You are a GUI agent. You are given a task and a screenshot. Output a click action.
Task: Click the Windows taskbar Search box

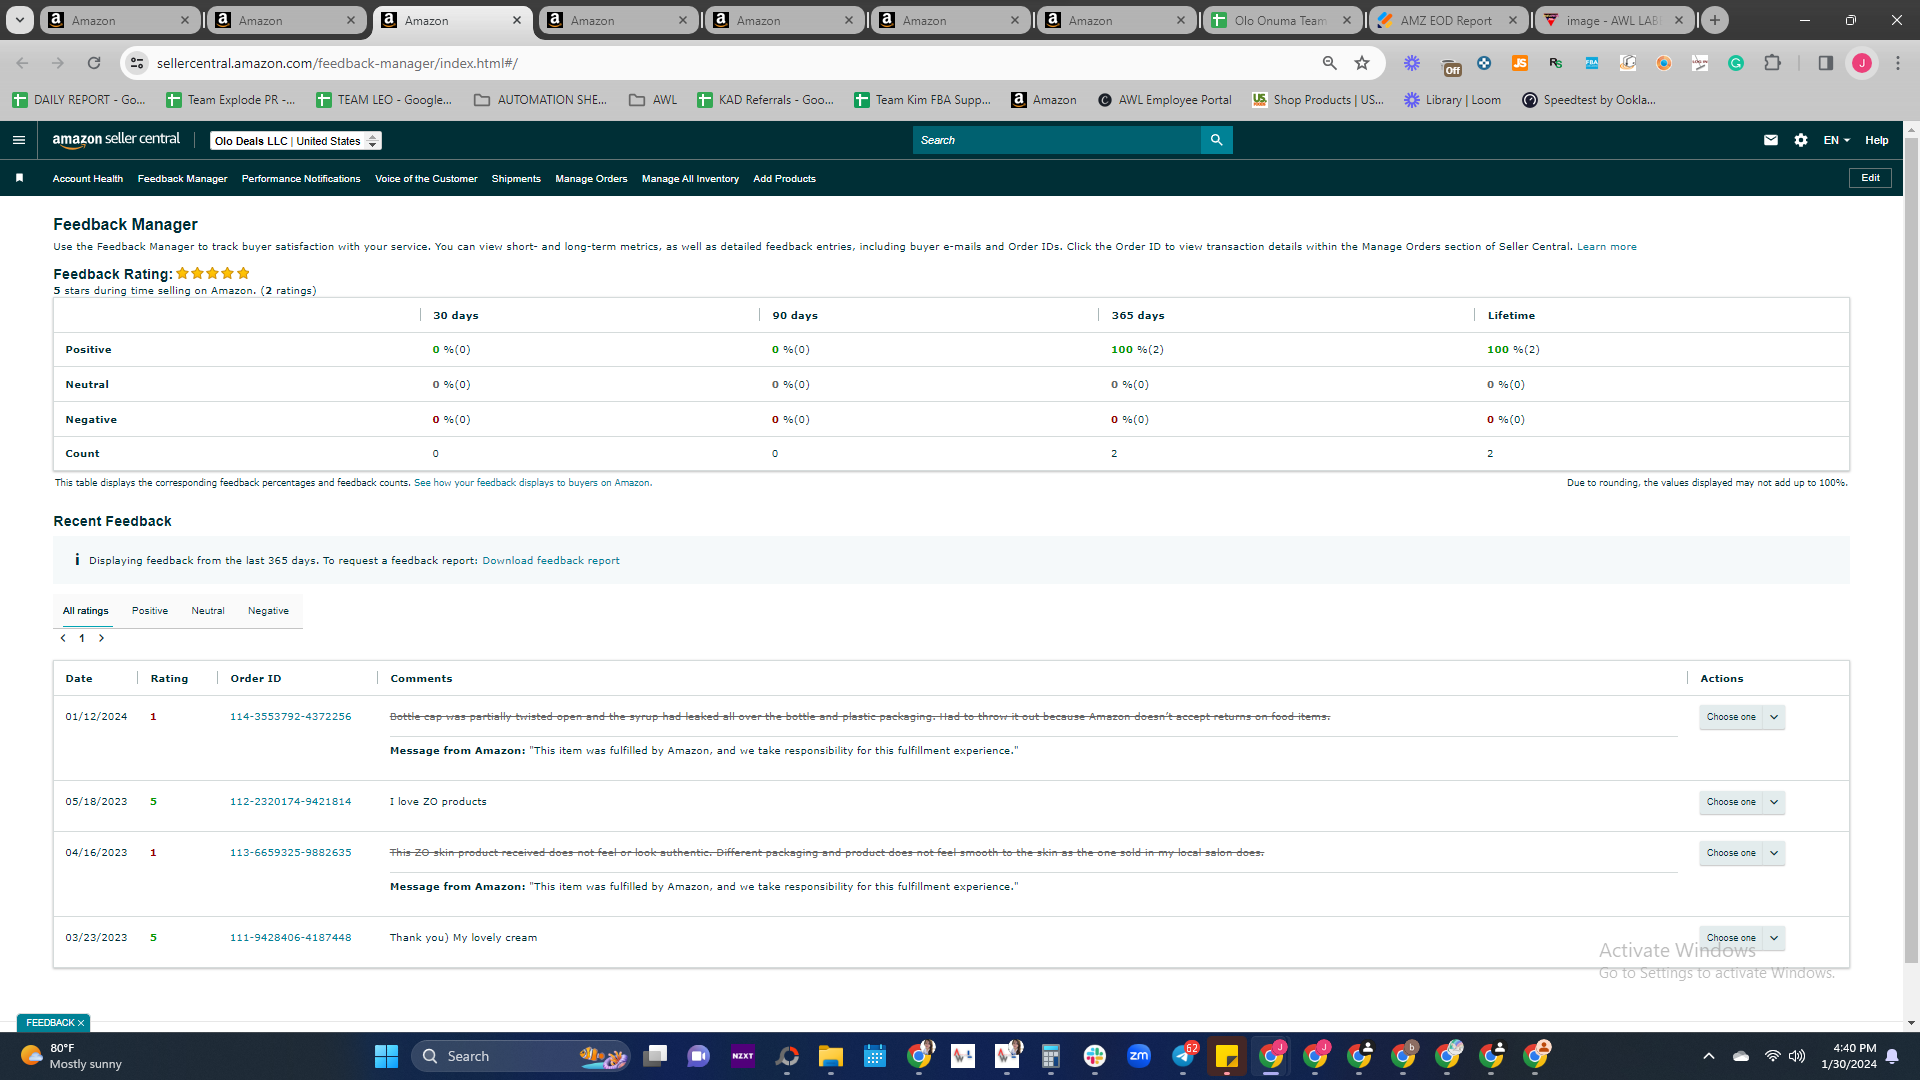click(520, 1056)
